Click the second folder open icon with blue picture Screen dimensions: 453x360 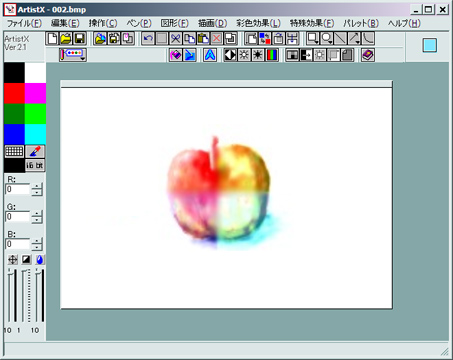[100, 39]
